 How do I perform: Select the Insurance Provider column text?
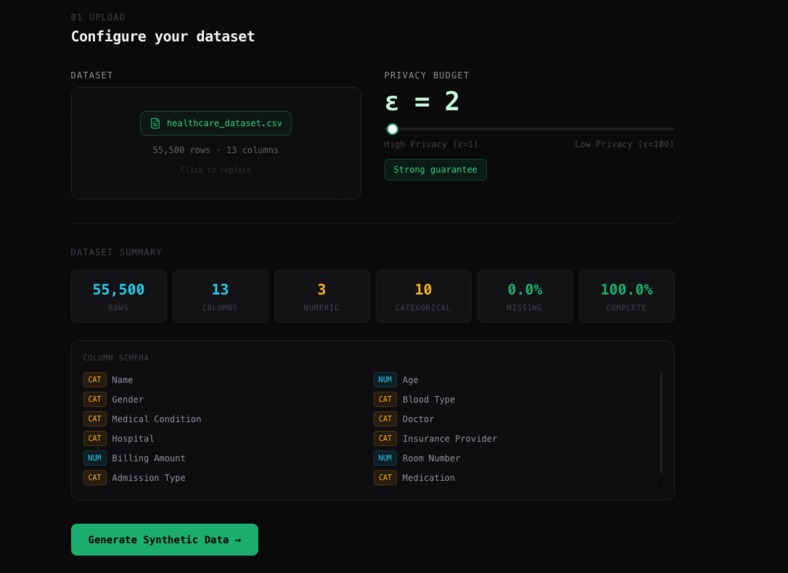click(449, 439)
